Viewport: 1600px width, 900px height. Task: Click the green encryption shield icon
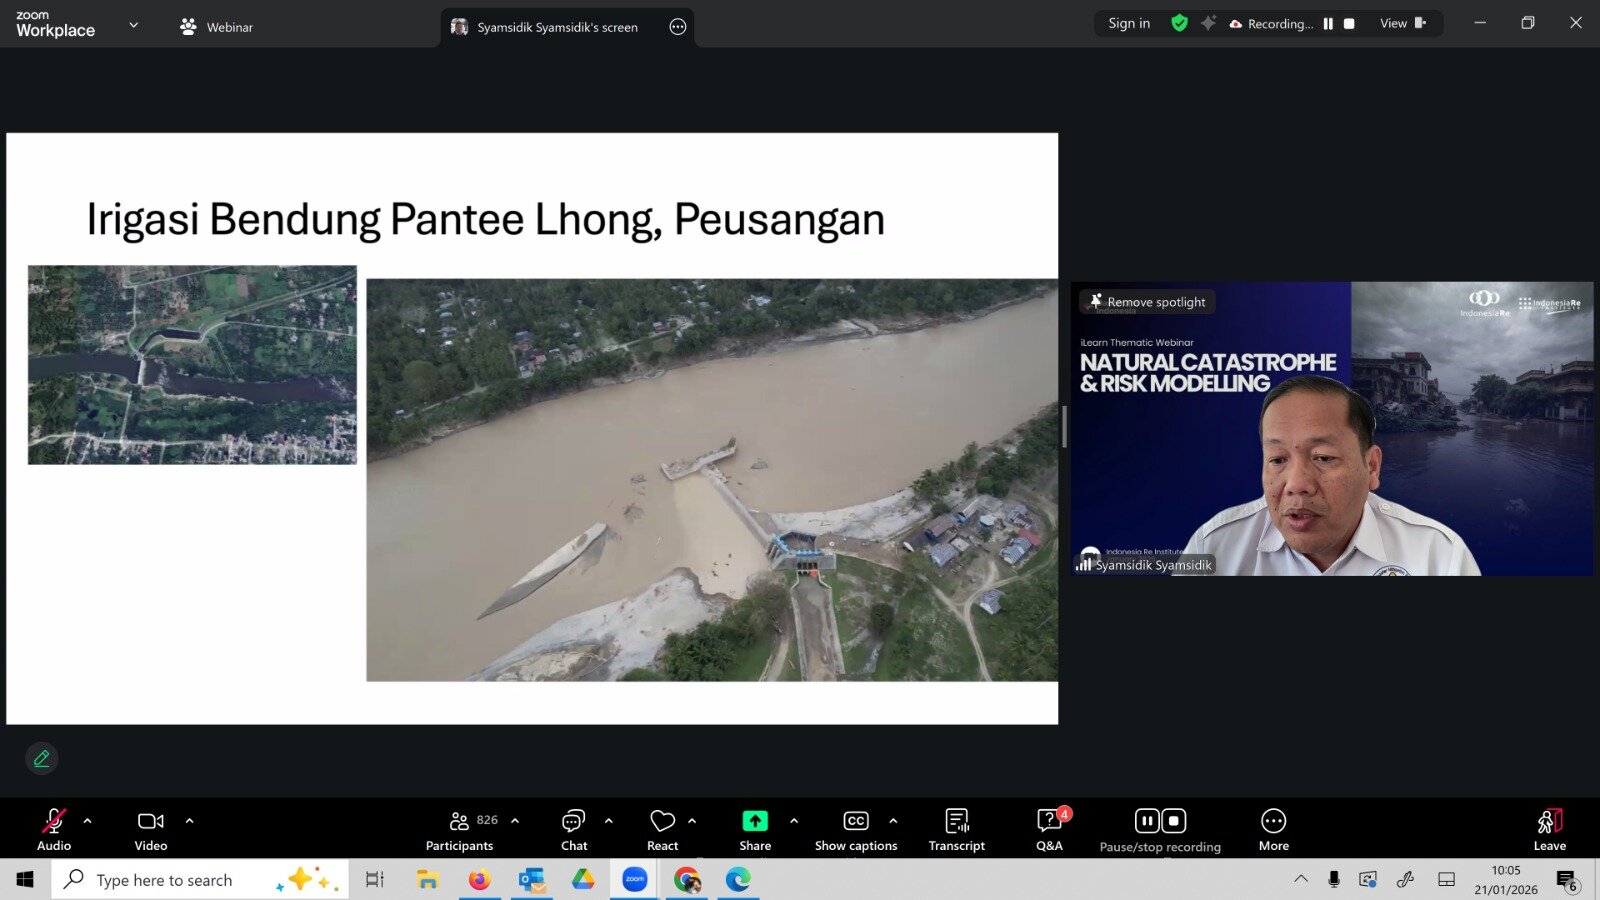(1180, 23)
